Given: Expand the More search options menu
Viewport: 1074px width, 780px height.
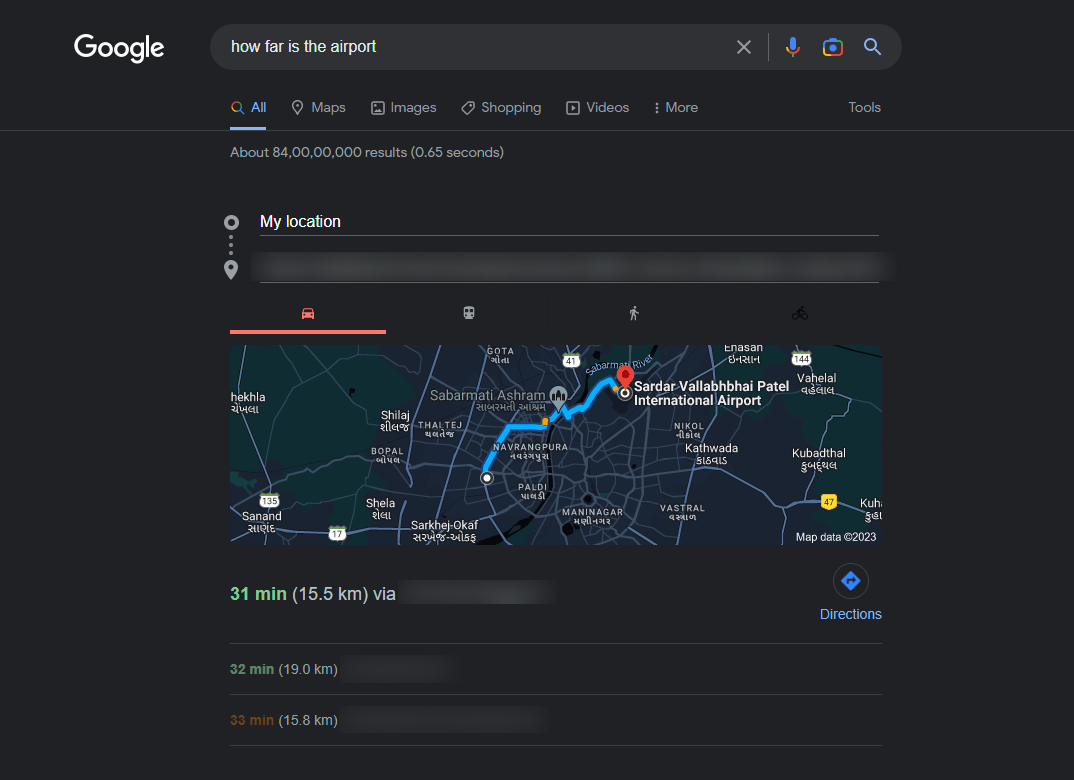Looking at the screenshot, I should (676, 108).
